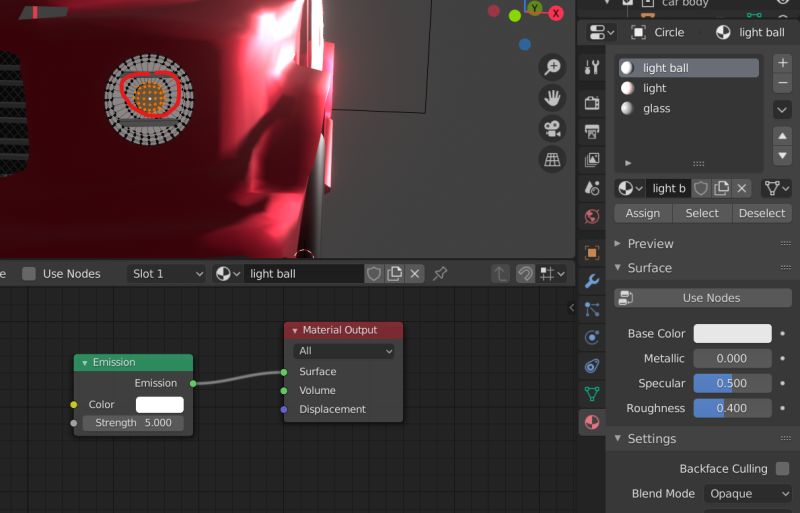Open the Material Output All dropdown
This screenshot has height=513, width=800.
click(x=344, y=351)
